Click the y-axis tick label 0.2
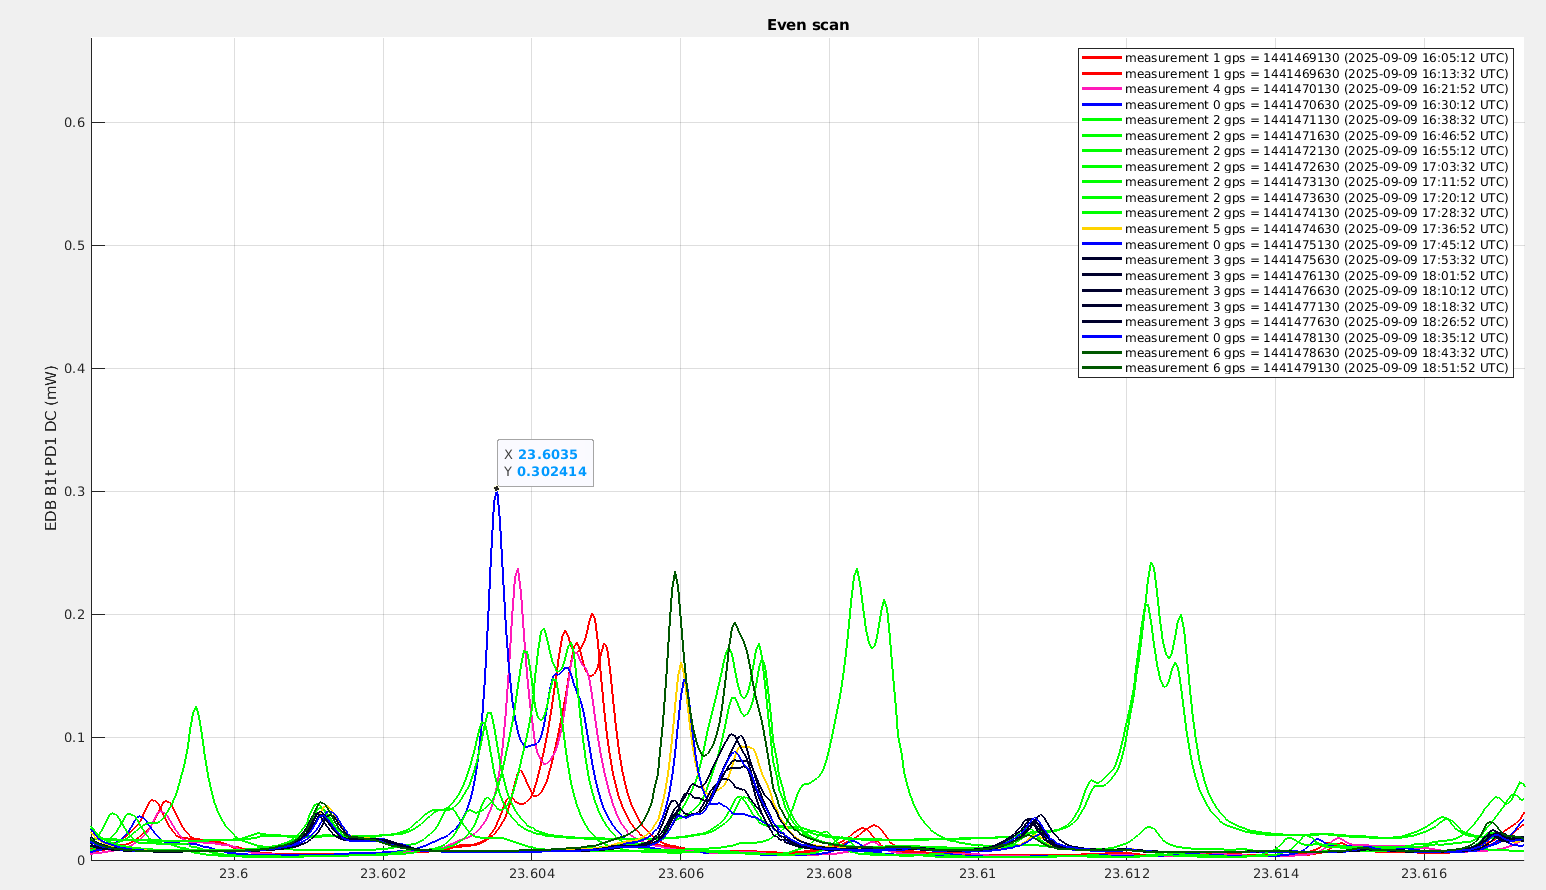Screen dimensions: 1546x890 pyautogui.click(x=75, y=615)
